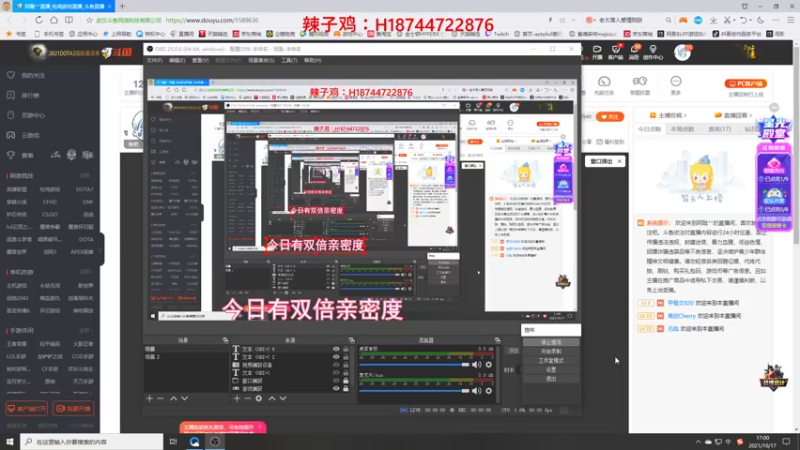Click 工作室模式 button in OBS
This screenshot has height=450, width=800.
coord(551,361)
